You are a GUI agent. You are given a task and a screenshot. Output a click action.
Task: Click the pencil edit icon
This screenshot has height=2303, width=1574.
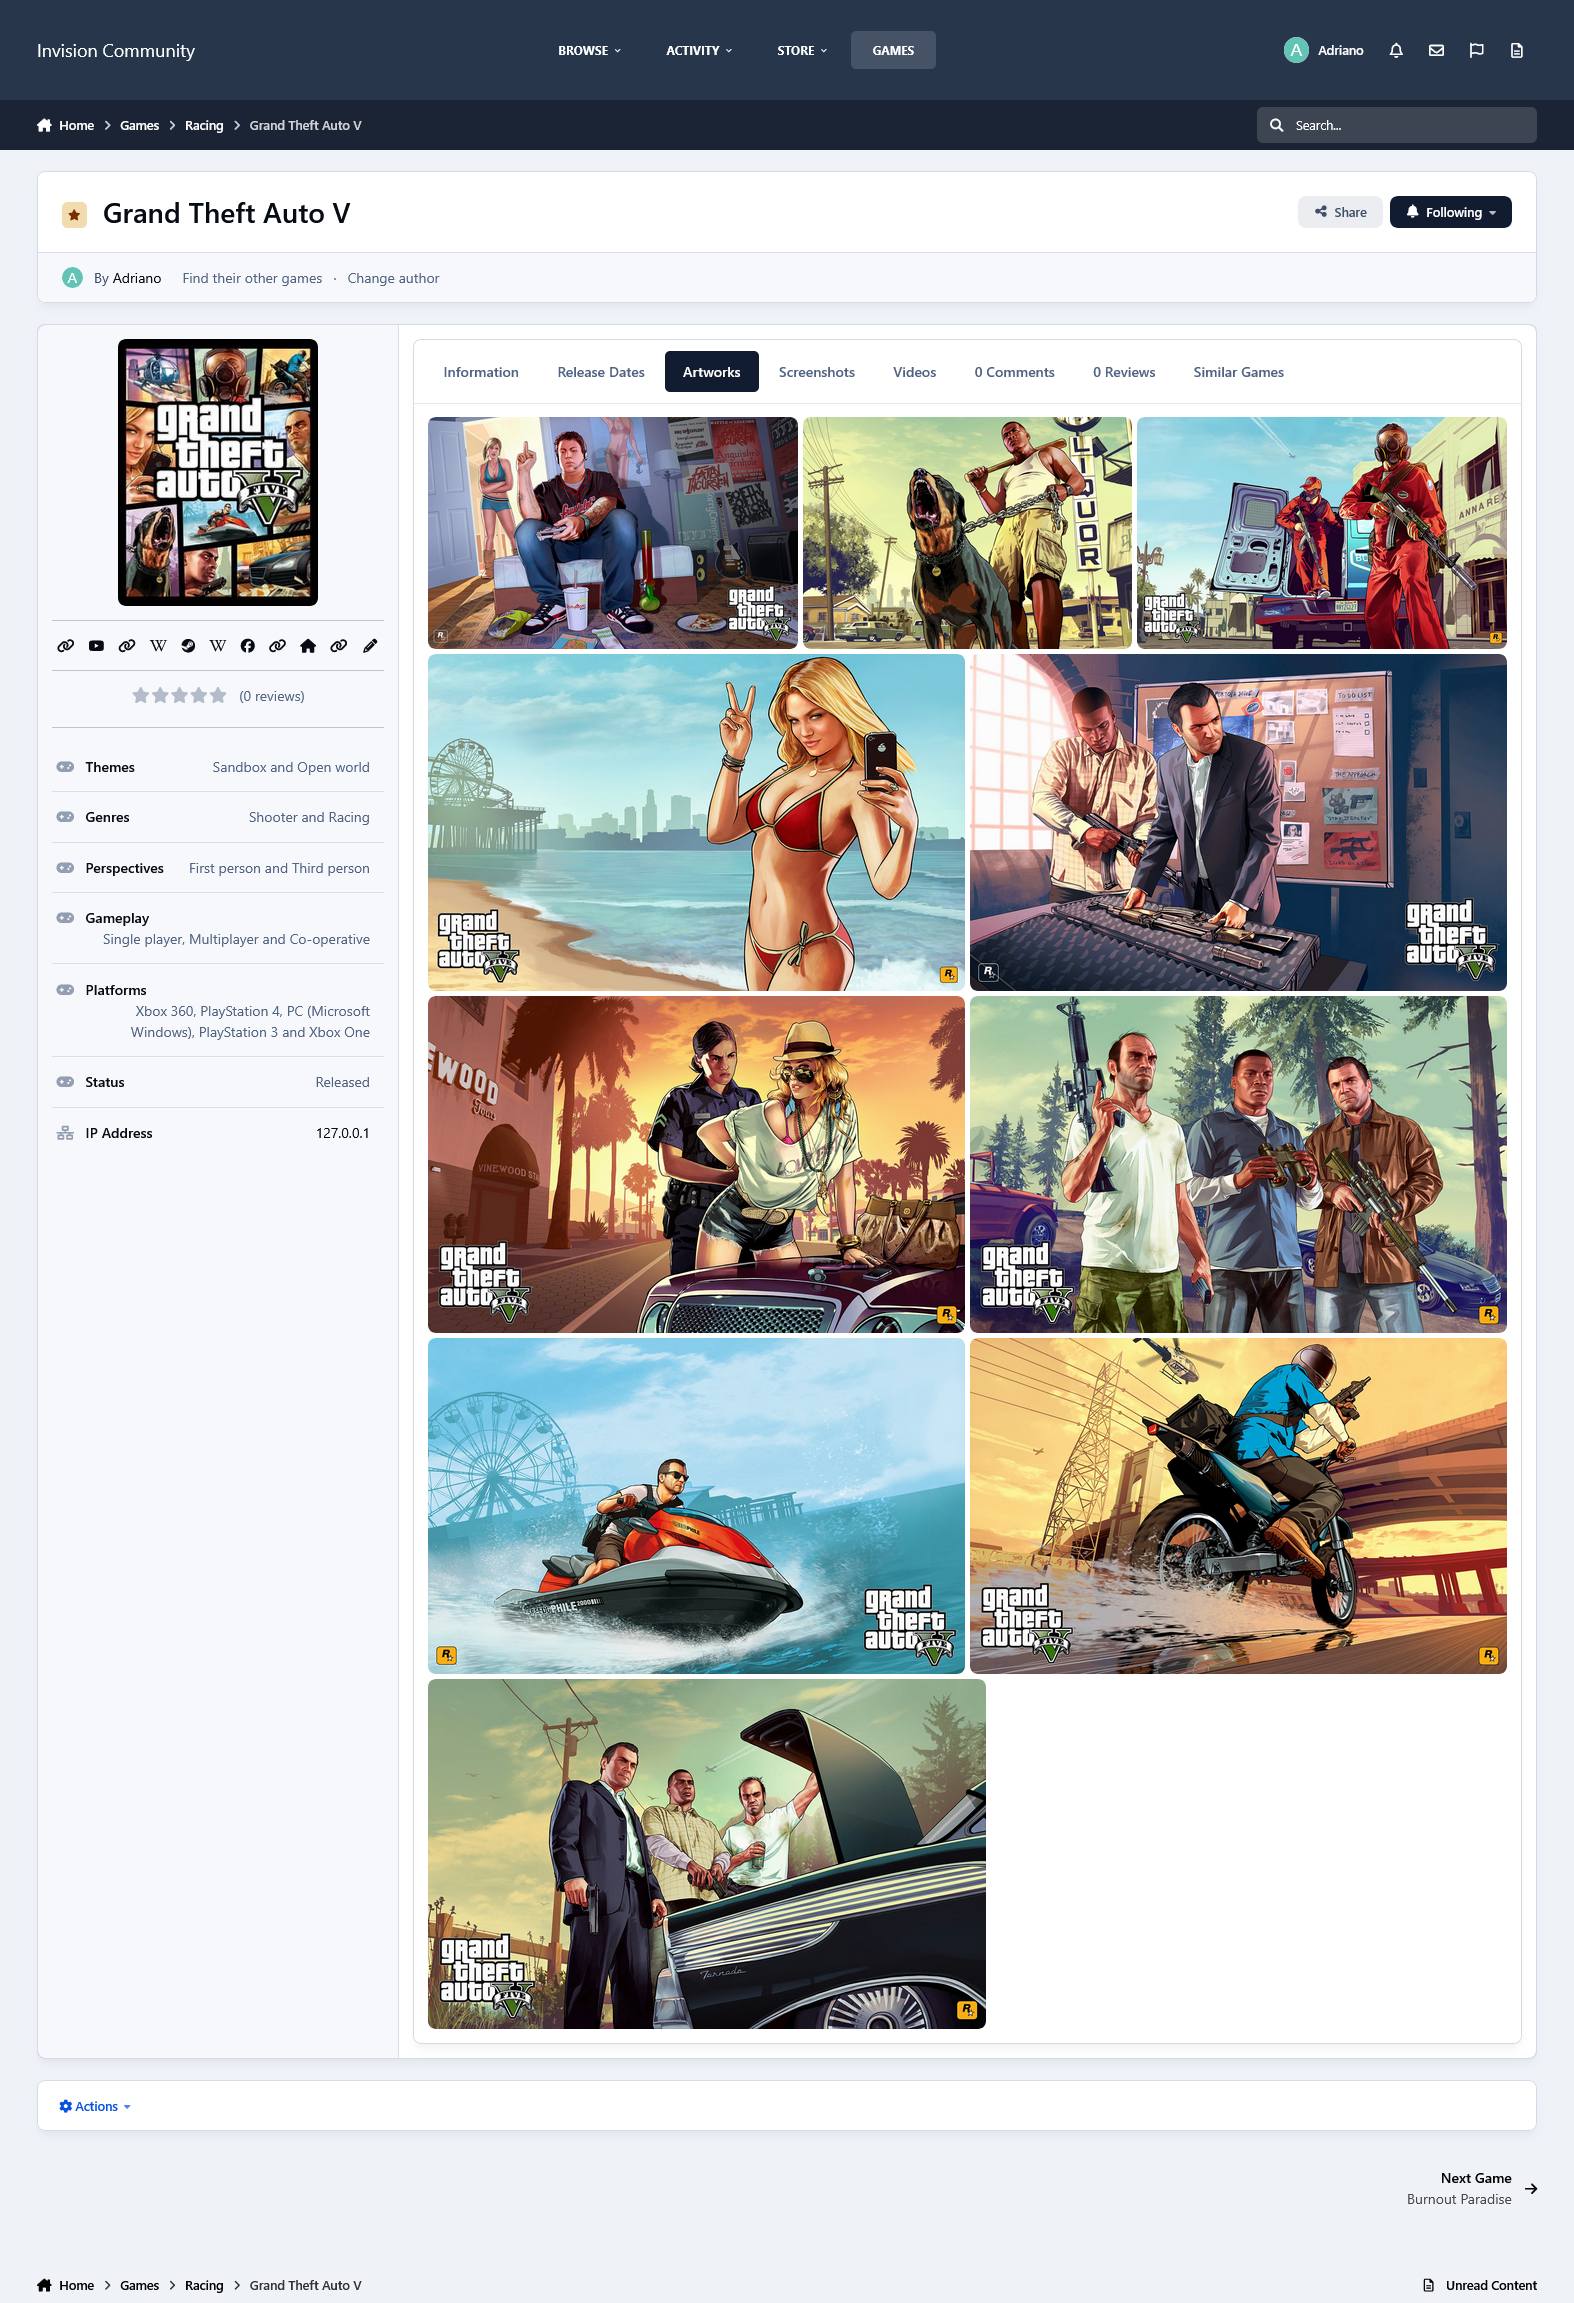370,646
